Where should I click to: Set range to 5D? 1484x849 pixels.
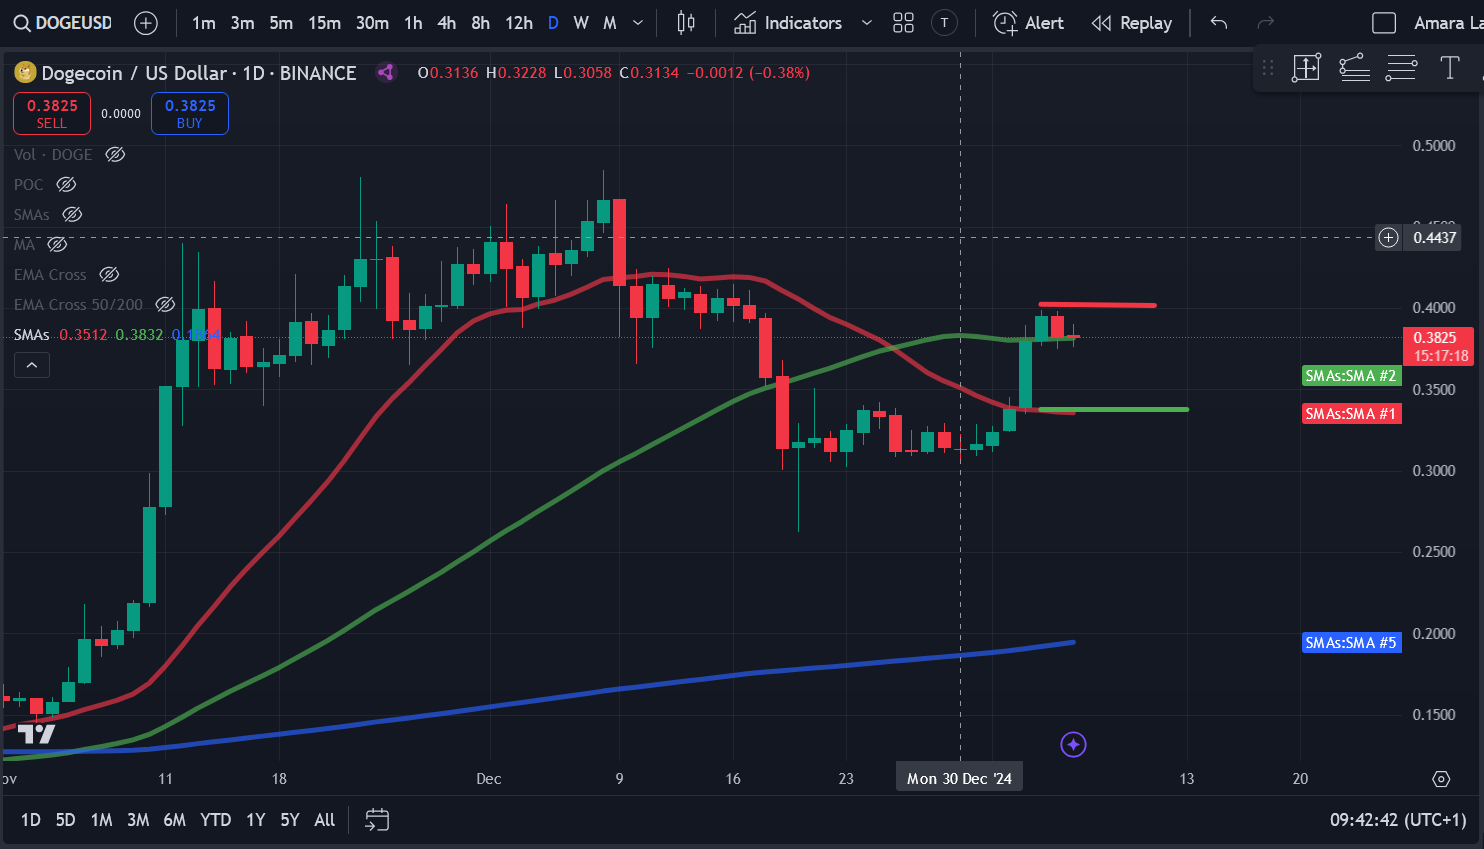65,820
